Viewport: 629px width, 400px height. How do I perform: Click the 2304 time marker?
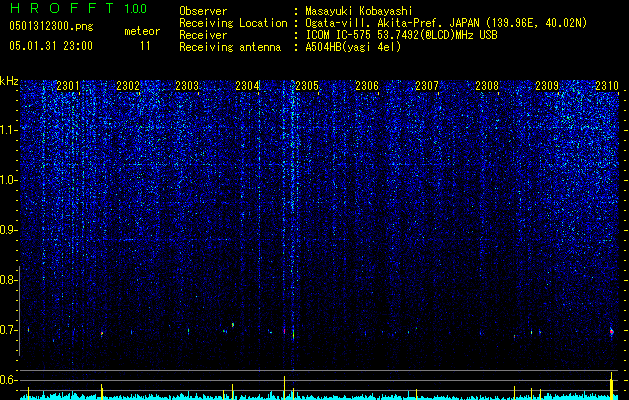pos(247,85)
